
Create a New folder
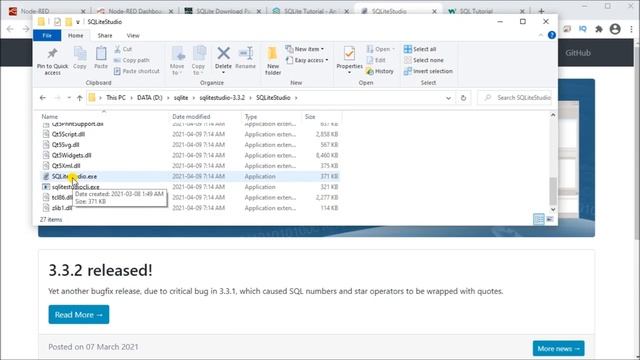(273, 60)
